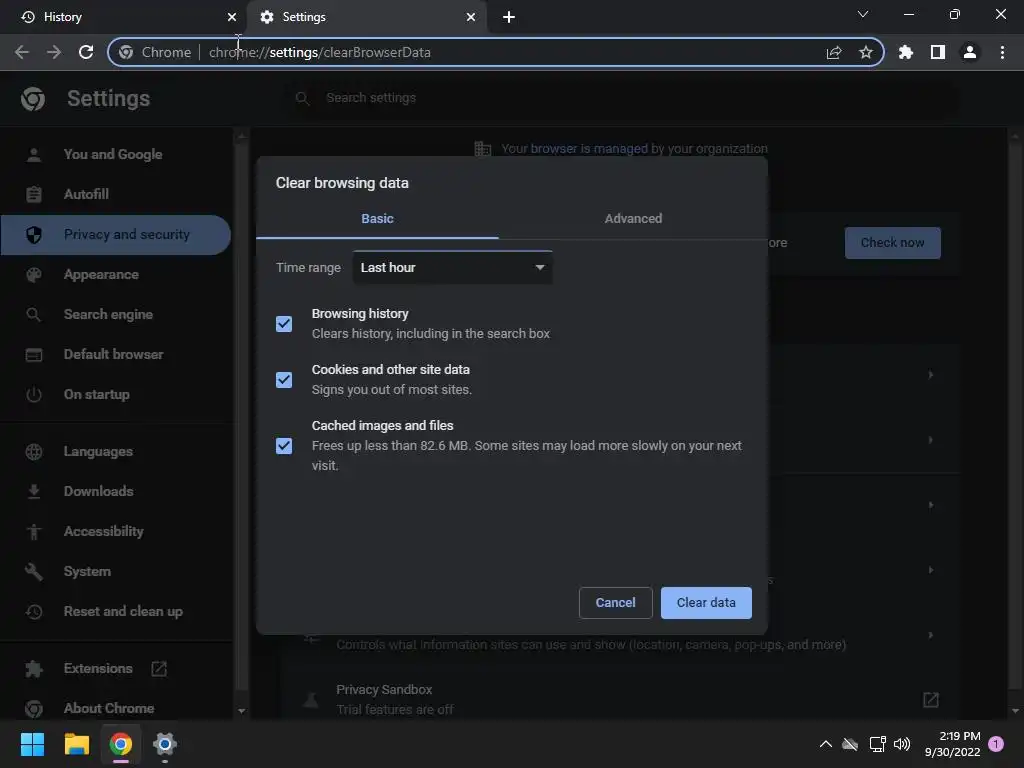Open Chrome three-dot menu

(1002, 52)
